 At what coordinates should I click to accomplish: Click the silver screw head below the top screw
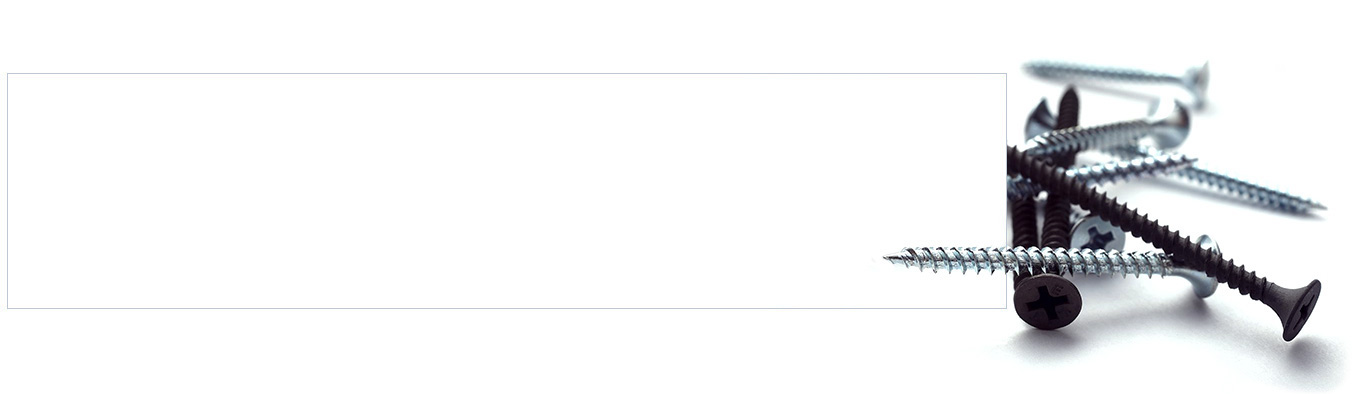pos(1171,123)
